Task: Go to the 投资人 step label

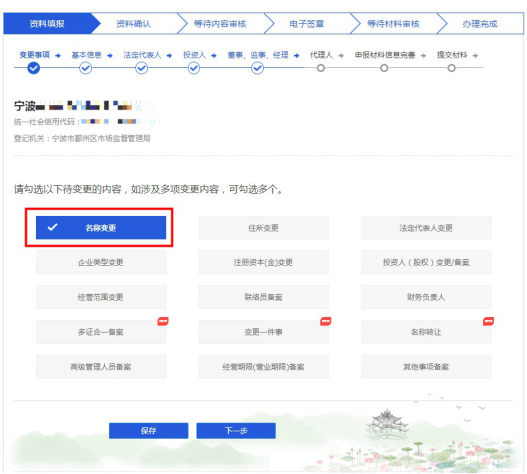Action: coord(195,55)
